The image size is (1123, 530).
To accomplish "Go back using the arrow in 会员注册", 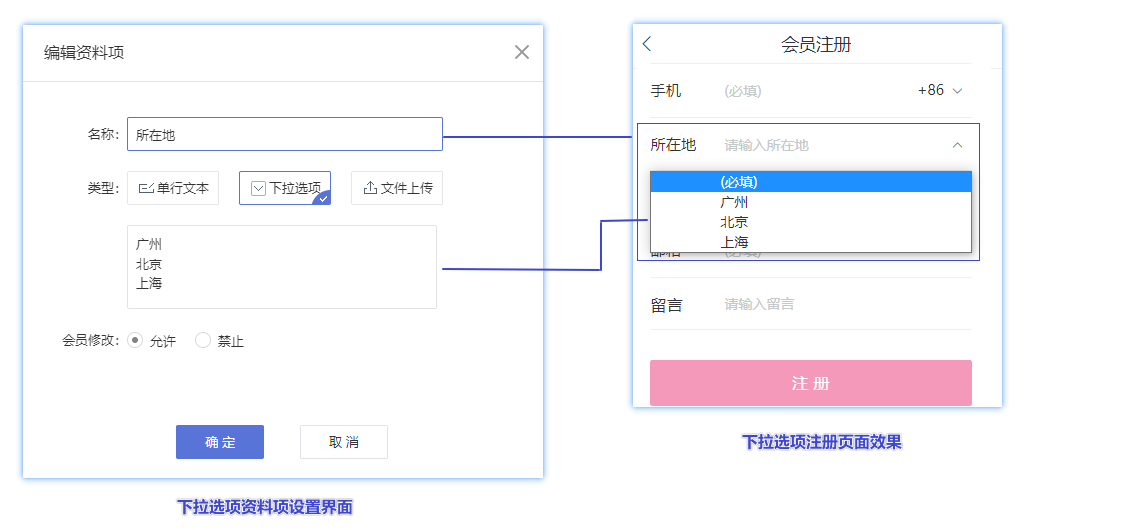I will pyautogui.click(x=647, y=44).
